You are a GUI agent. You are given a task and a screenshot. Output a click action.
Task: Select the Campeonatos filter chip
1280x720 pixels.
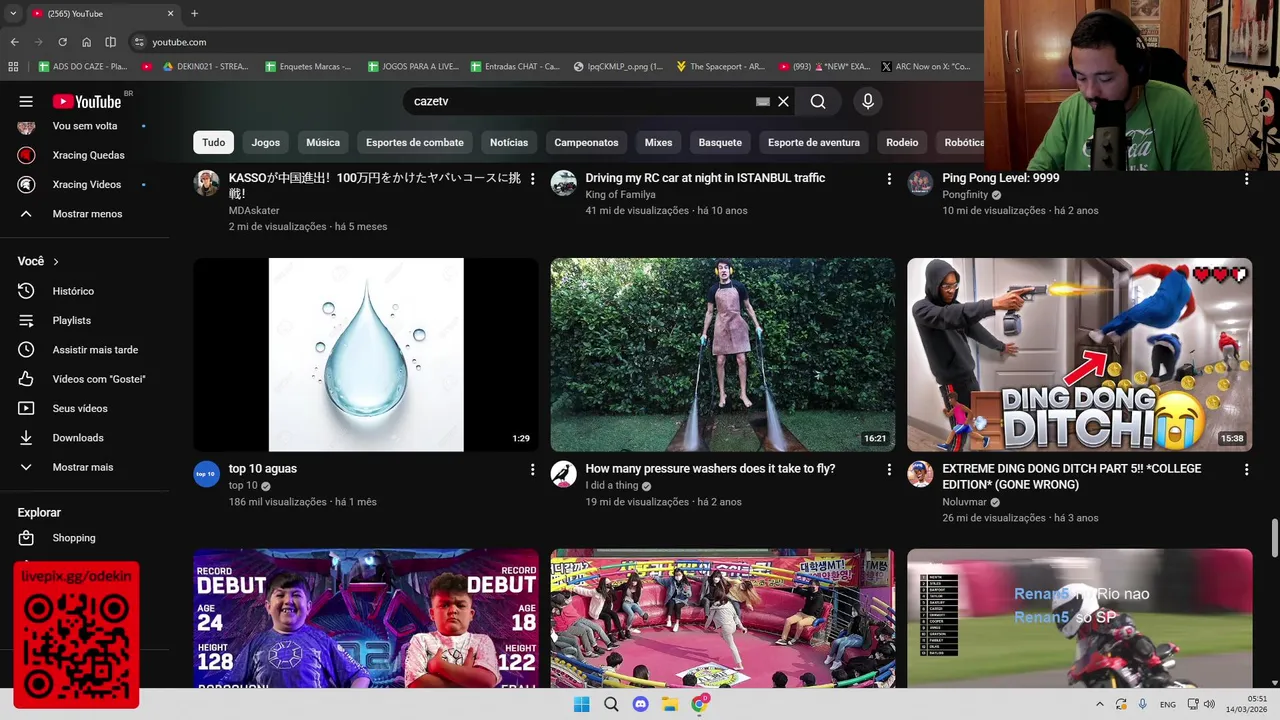(587, 142)
